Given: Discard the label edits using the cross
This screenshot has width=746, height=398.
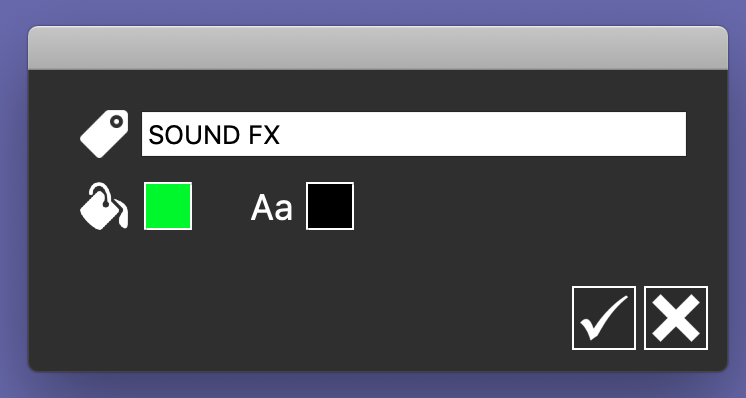Looking at the screenshot, I should pos(676,318).
